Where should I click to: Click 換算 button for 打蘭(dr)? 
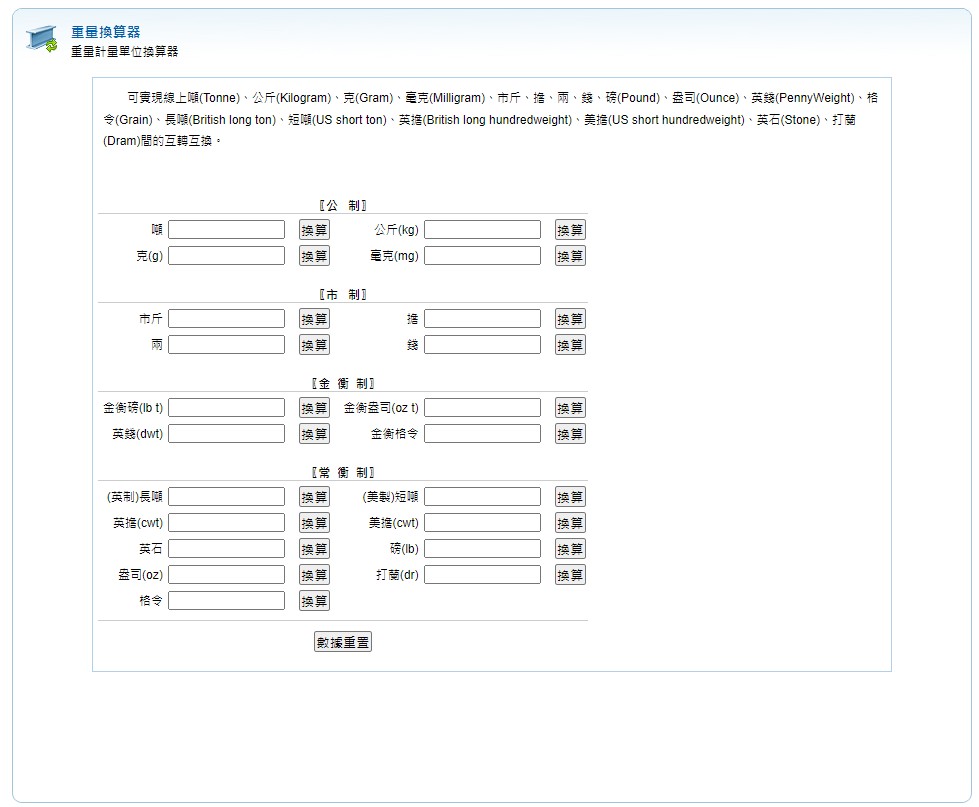(570, 575)
